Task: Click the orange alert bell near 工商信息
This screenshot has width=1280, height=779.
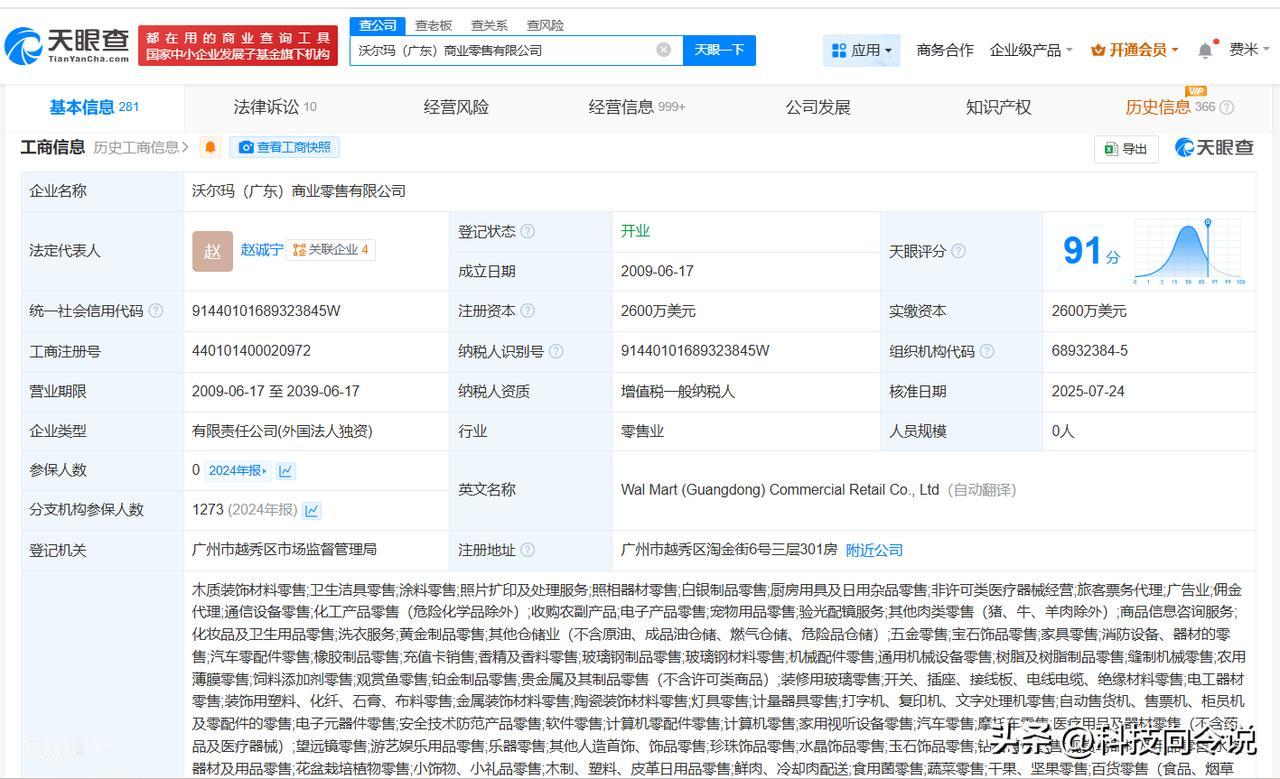Action: click(210, 148)
